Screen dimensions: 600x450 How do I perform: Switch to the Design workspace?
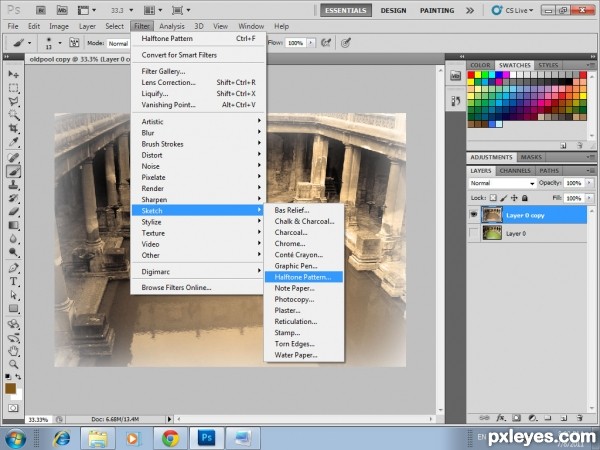(393, 10)
